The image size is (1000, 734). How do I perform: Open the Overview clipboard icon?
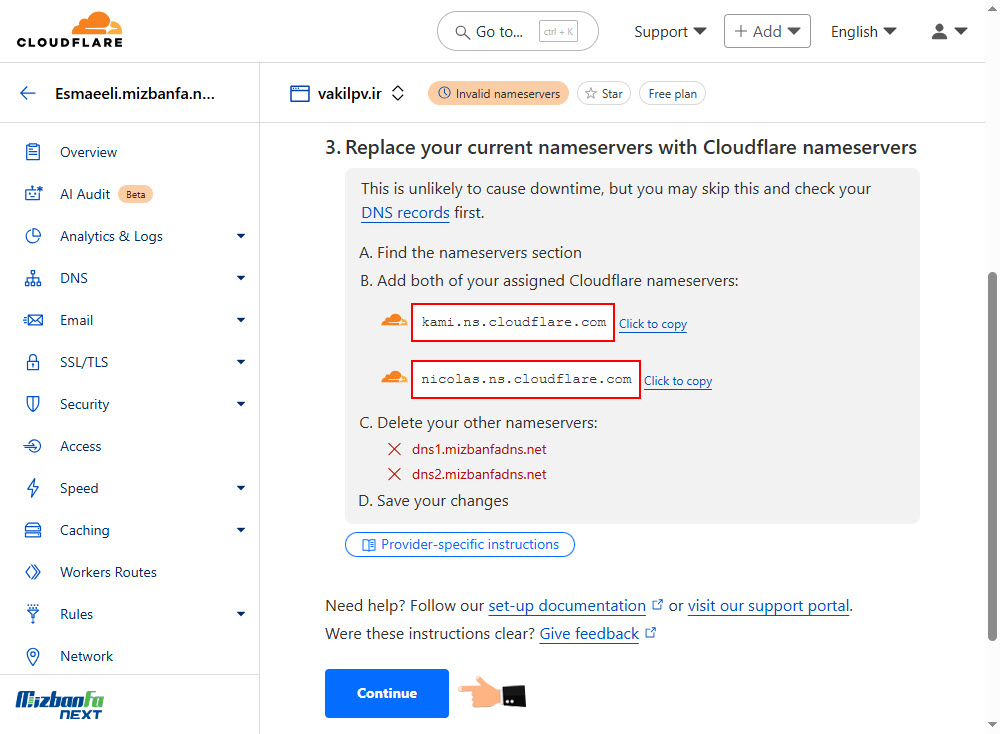pyautogui.click(x=33, y=152)
